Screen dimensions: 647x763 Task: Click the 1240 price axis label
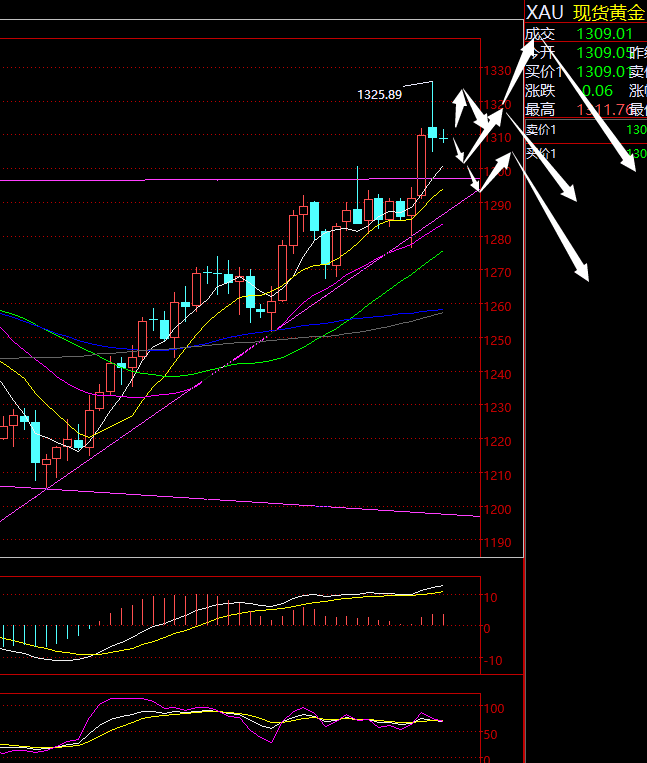[497, 374]
